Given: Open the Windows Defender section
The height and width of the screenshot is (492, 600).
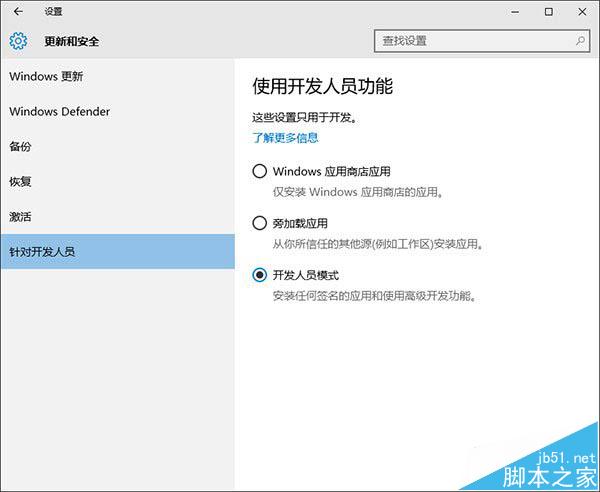Looking at the screenshot, I should (x=117, y=111).
